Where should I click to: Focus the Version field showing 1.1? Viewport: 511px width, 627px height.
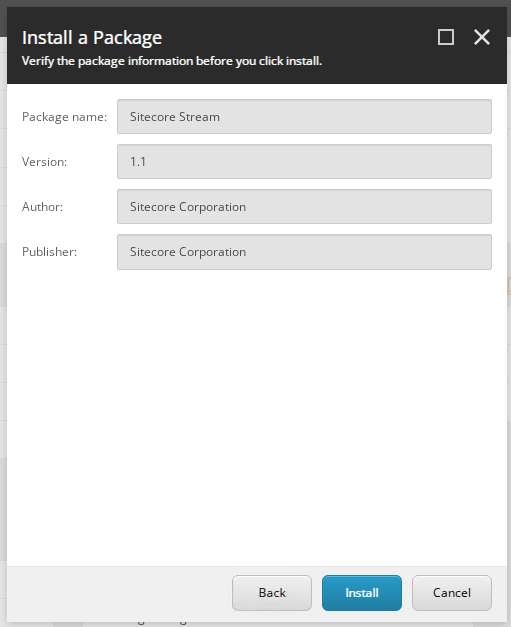[x=304, y=162]
